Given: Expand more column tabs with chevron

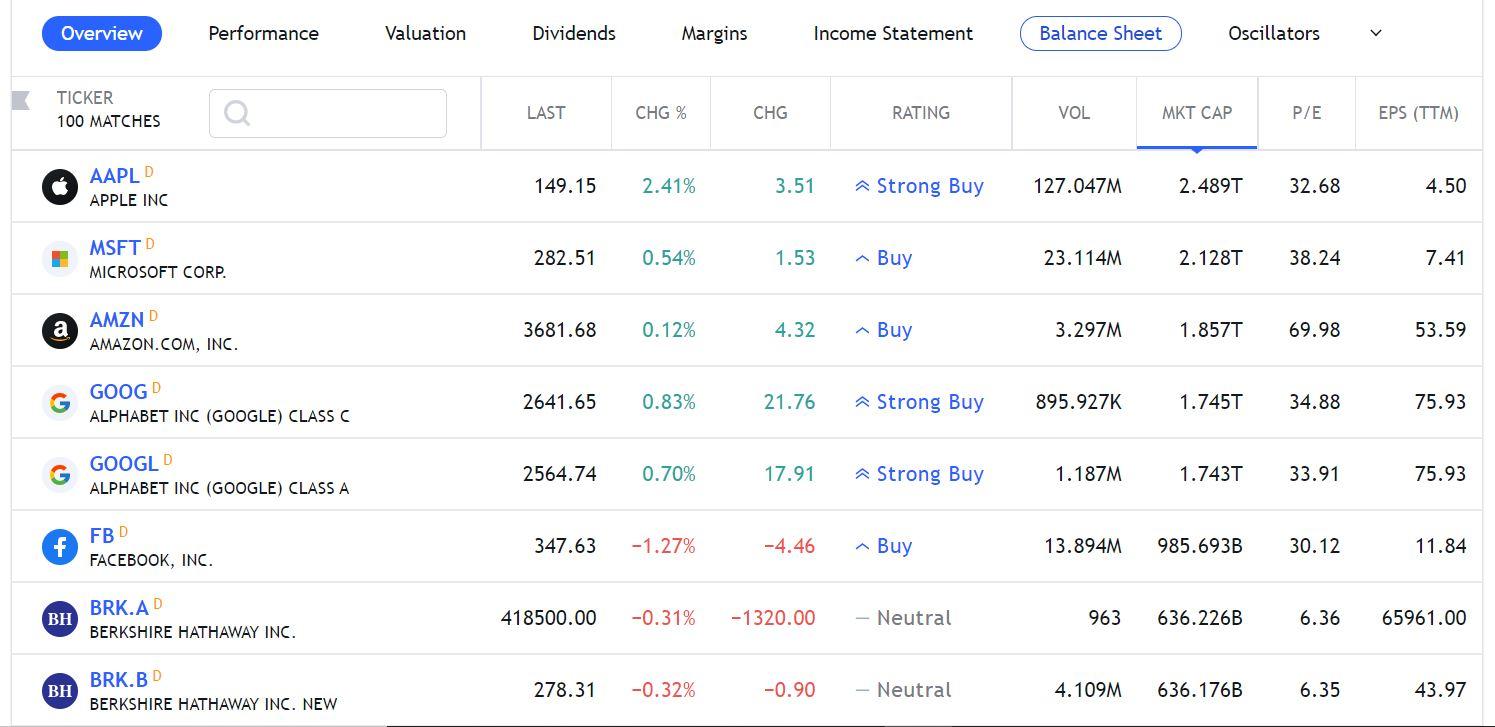Looking at the screenshot, I should (x=1376, y=33).
